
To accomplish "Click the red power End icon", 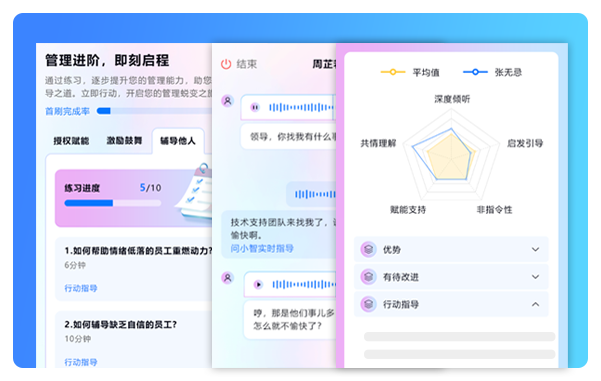I will coord(226,64).
